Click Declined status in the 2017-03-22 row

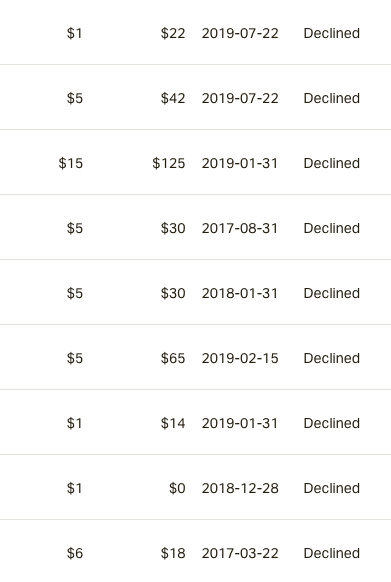pos(332,553)
